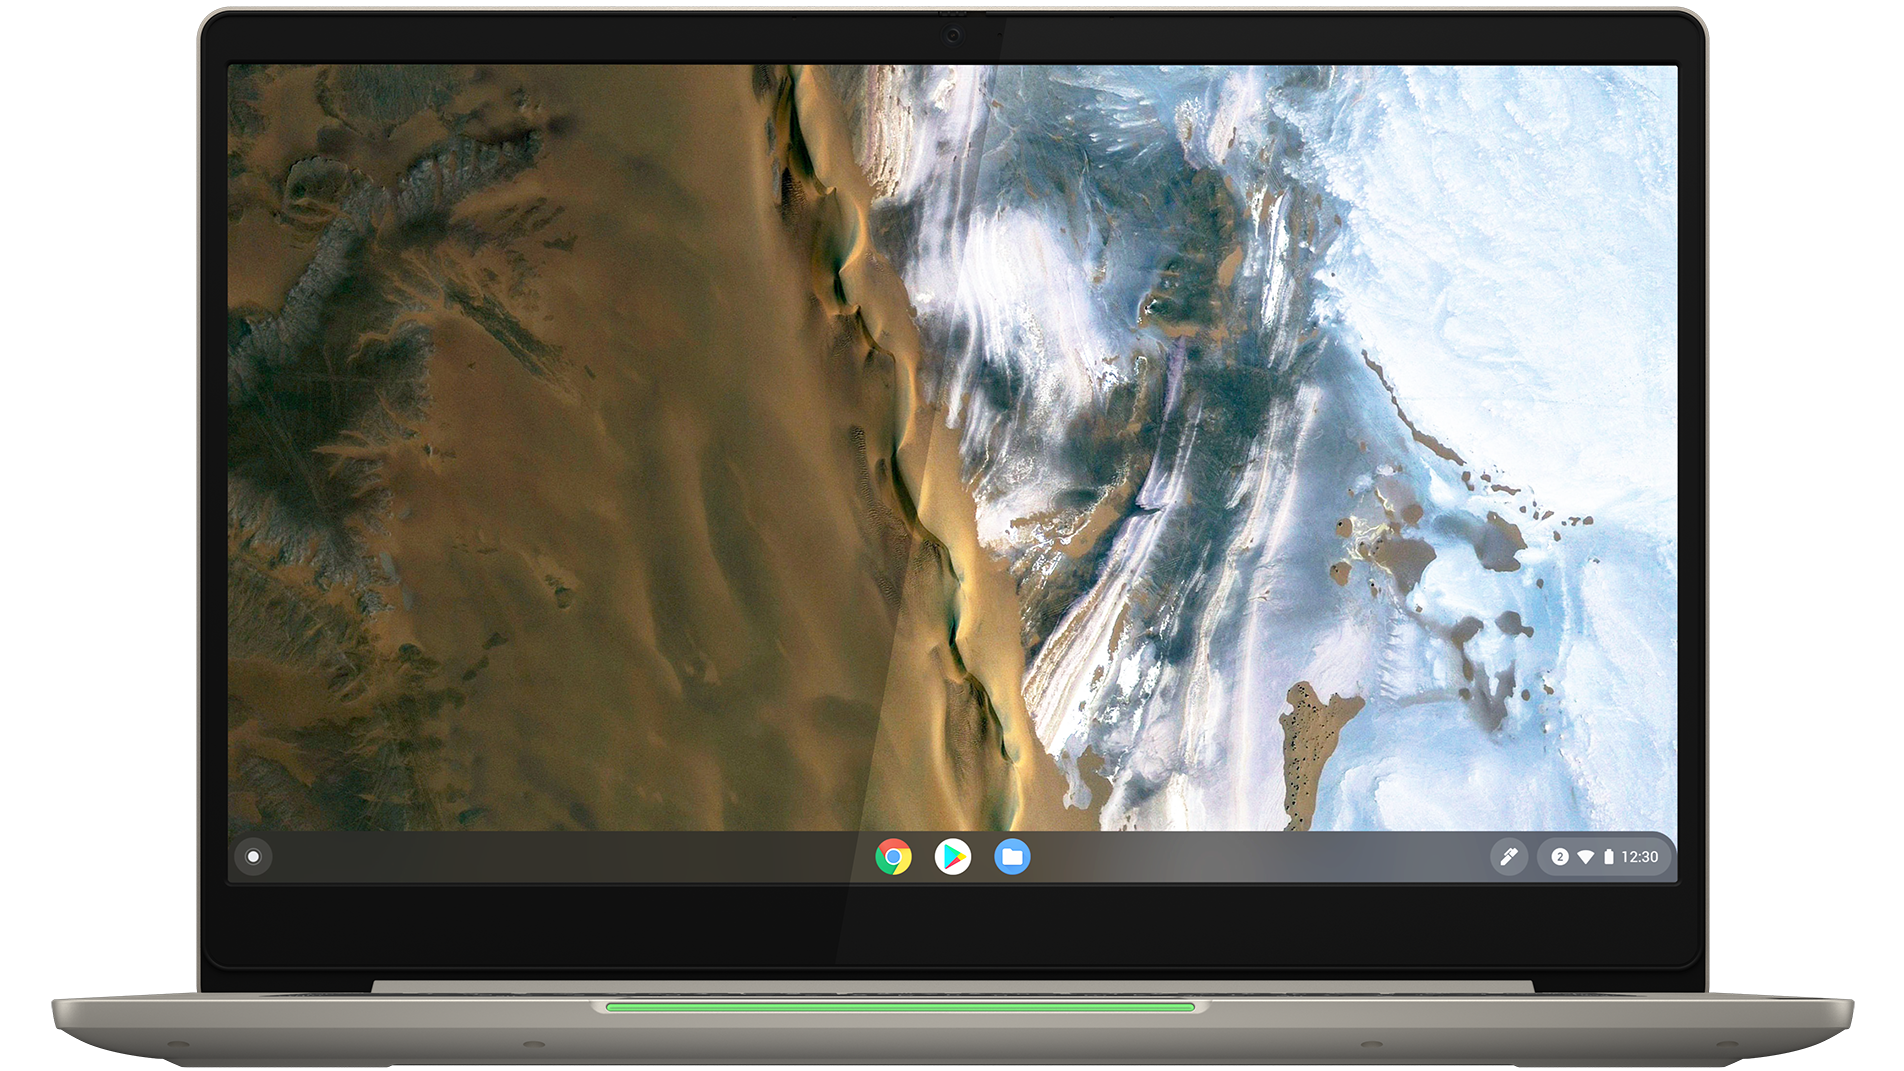Open the stylus tools pen icon

click(x=1508, y=857)
